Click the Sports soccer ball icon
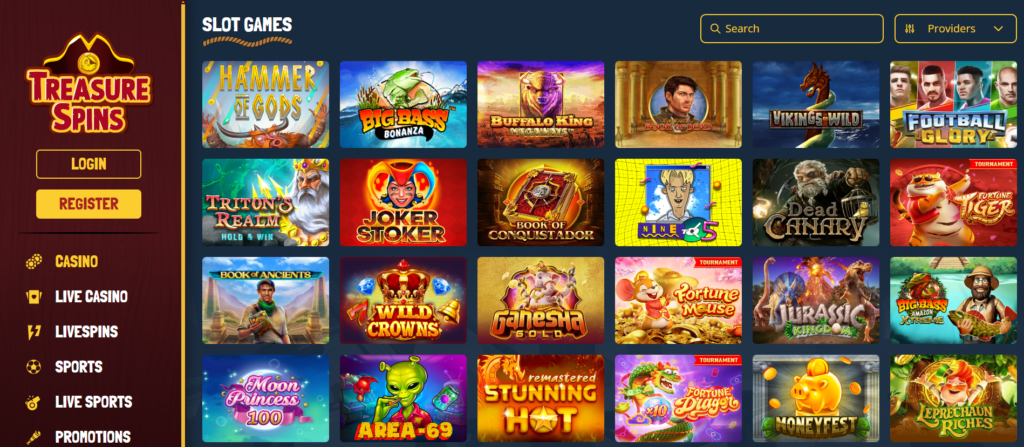1024x447 pixels. [34, 367]
